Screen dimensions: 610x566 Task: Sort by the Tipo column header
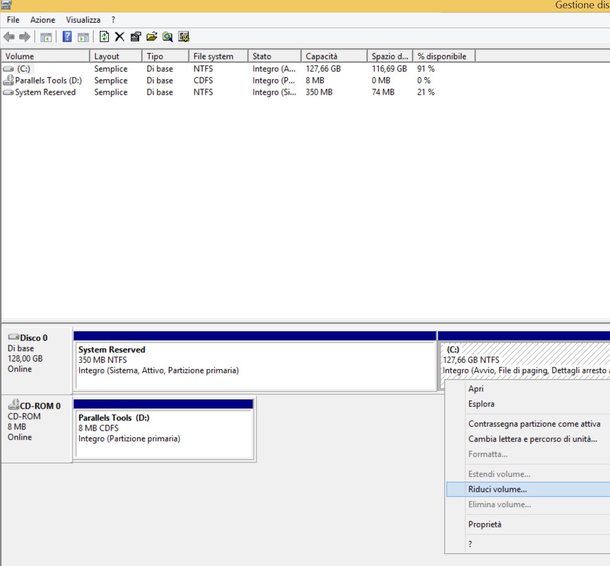(x=166, y=56)
